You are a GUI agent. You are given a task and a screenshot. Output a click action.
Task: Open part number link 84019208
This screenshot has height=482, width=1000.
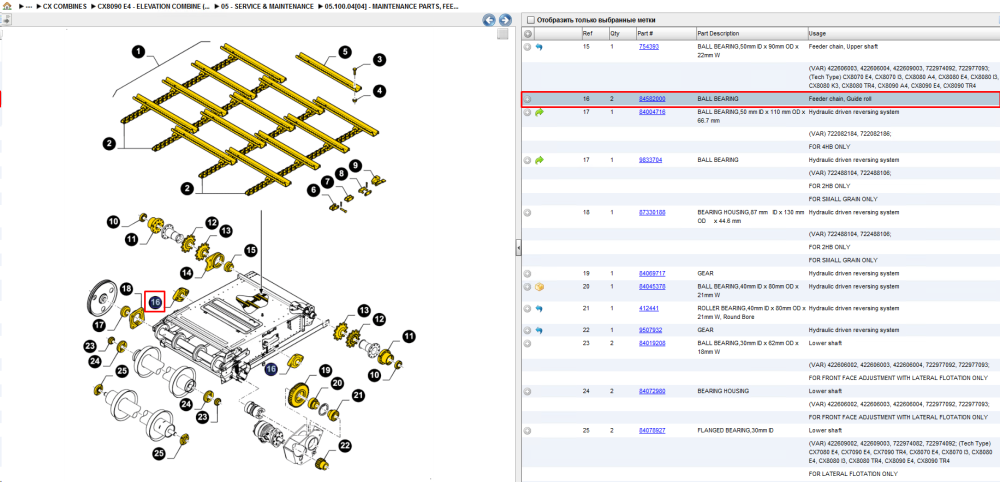[652, 344]
